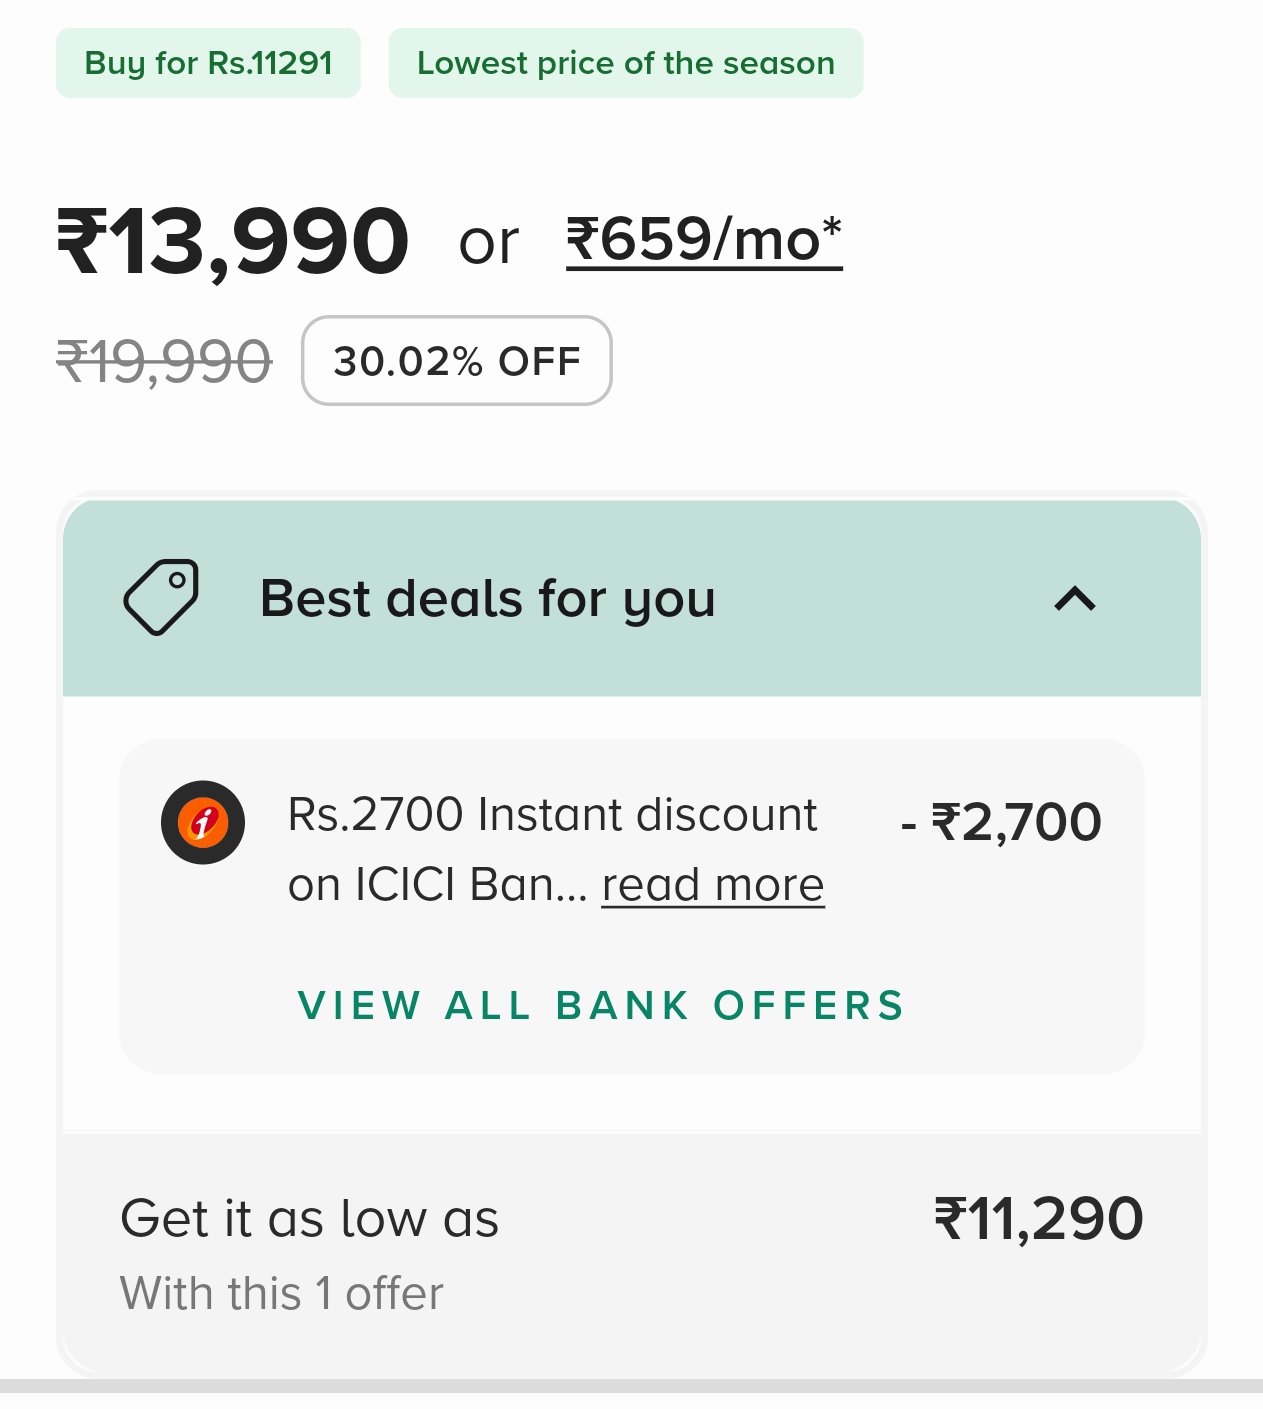Click the gray divider bar at bottom

631,1386
